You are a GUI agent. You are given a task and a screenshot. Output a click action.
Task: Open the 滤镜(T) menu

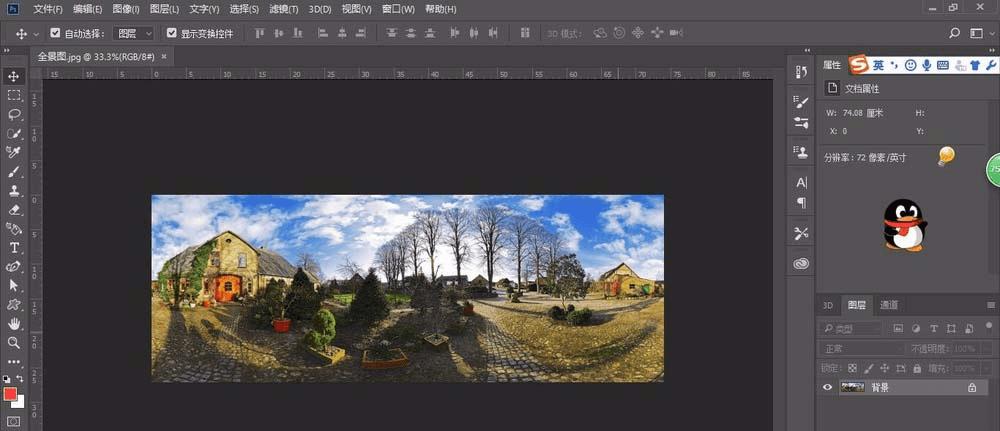(284, 9)
